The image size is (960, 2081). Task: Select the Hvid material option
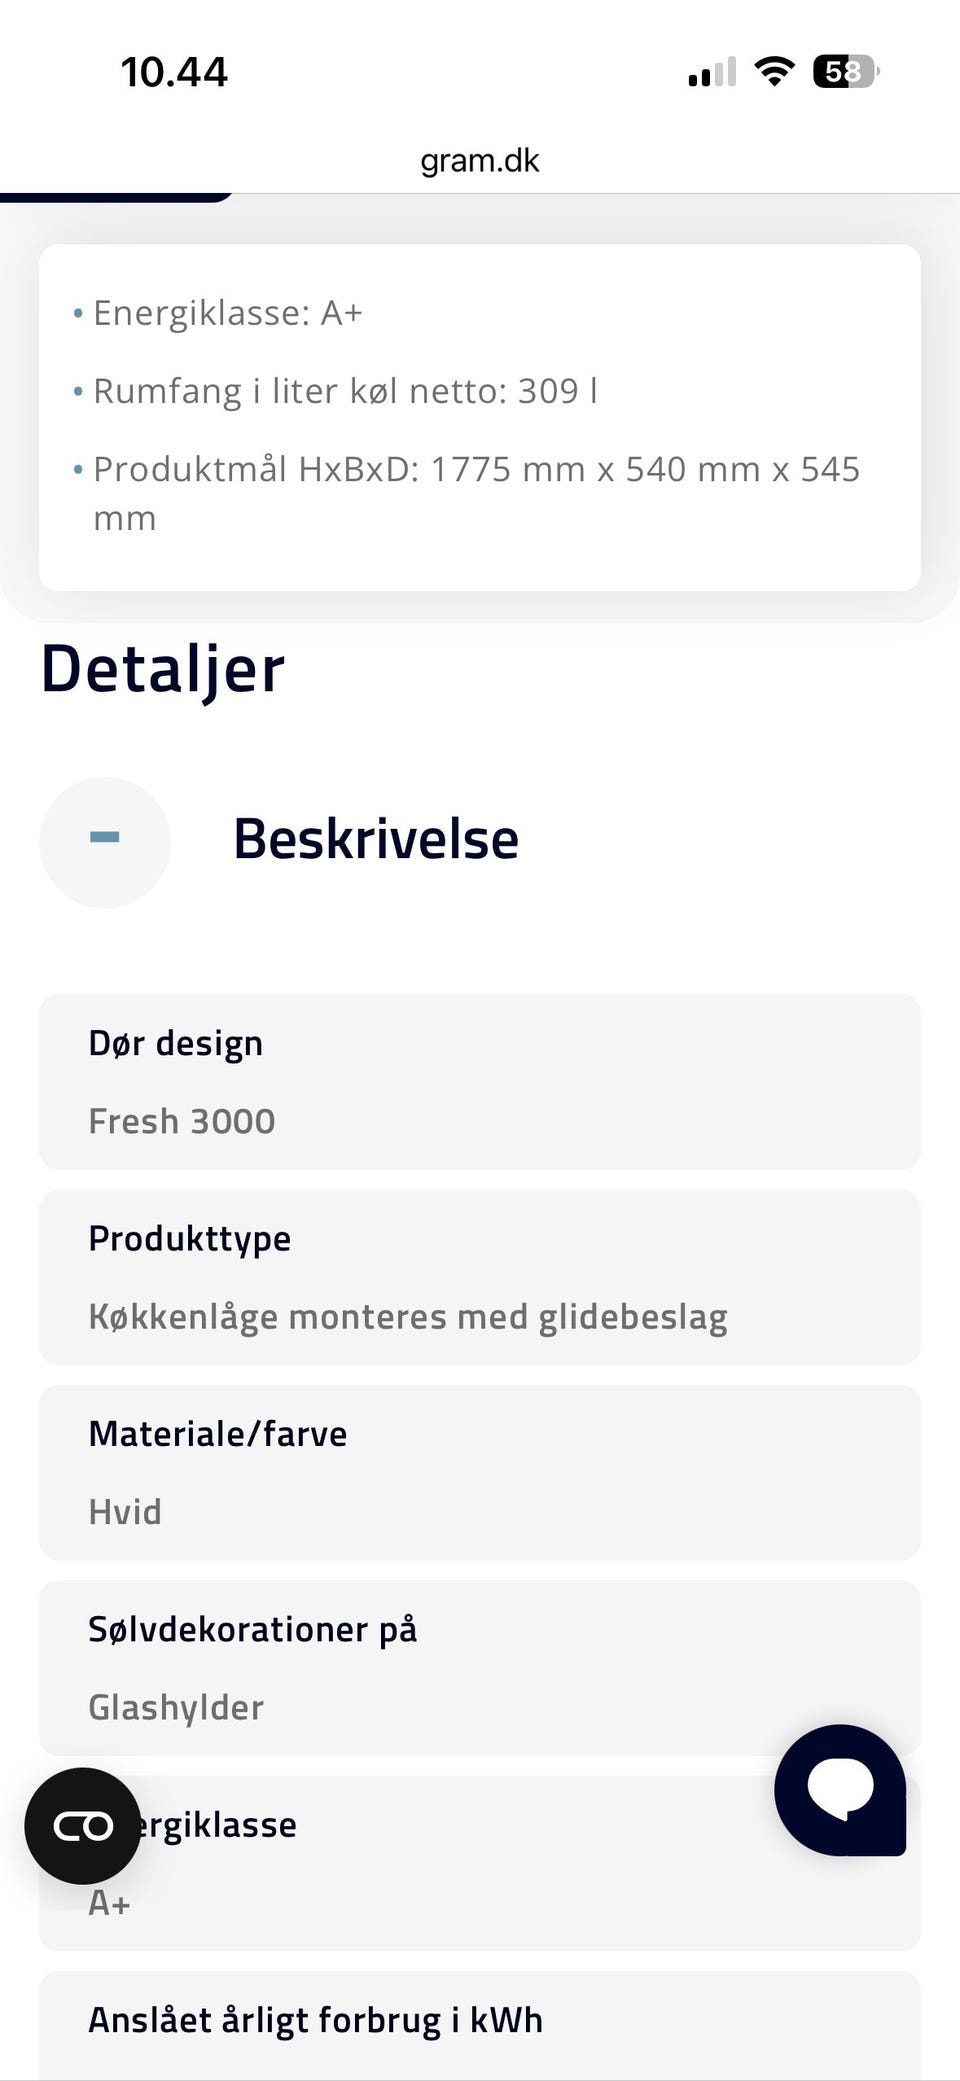(x=126, y=1512)
